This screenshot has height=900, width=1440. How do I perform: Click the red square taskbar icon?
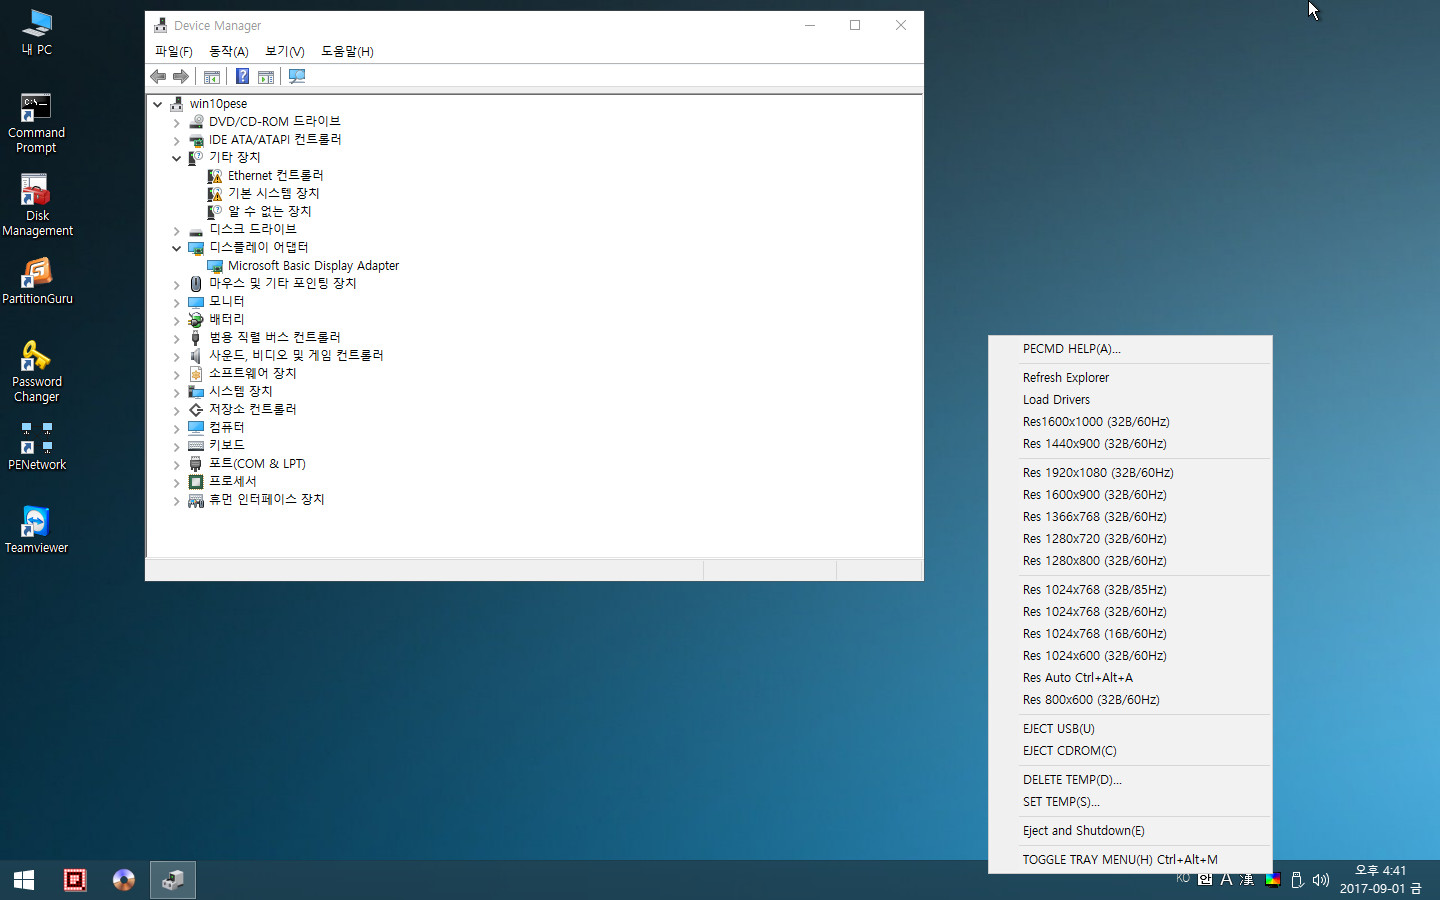click(x=75, y=880)
